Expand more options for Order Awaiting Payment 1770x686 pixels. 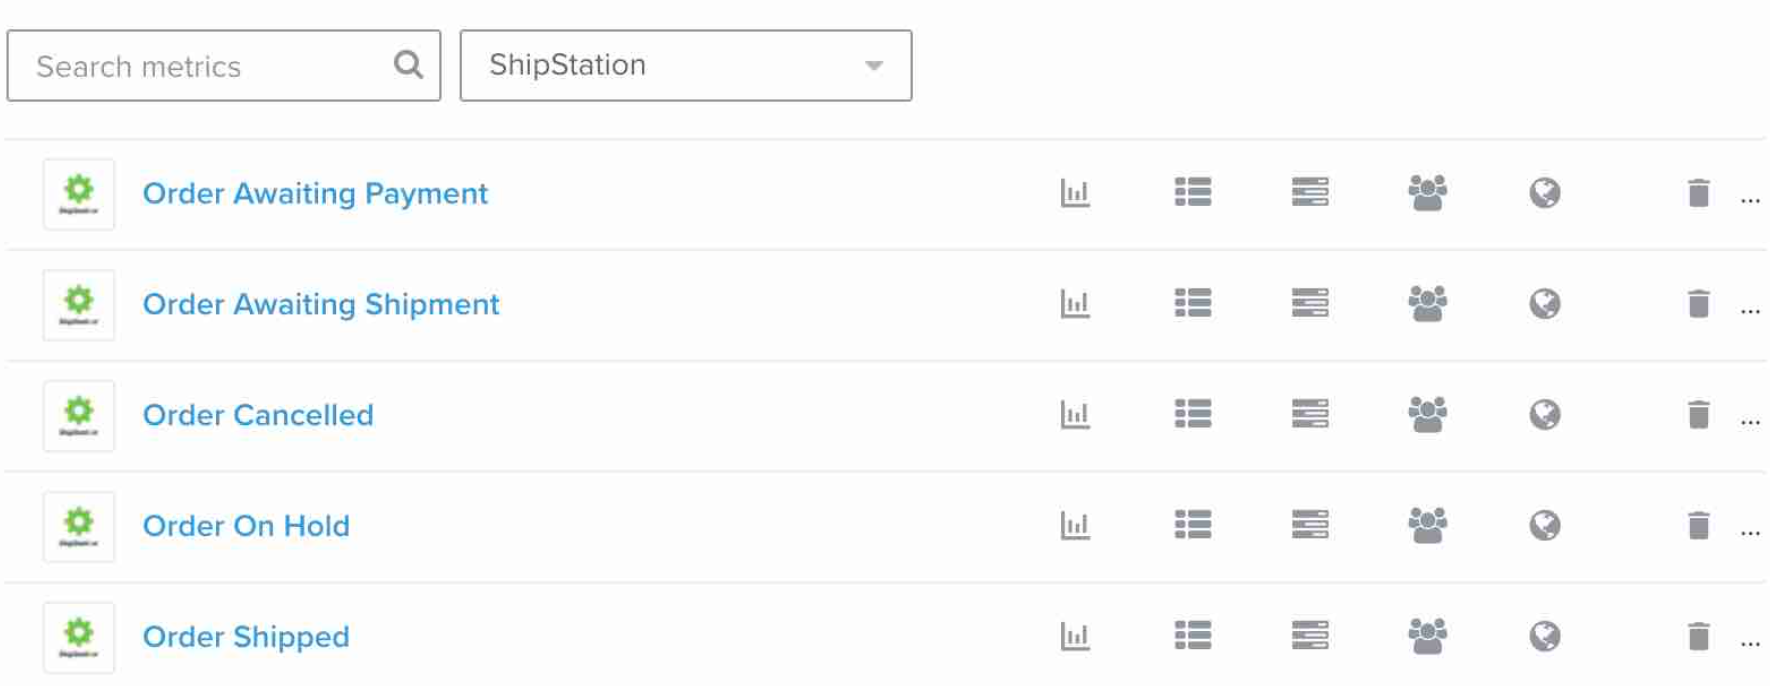coord(1750,200)
